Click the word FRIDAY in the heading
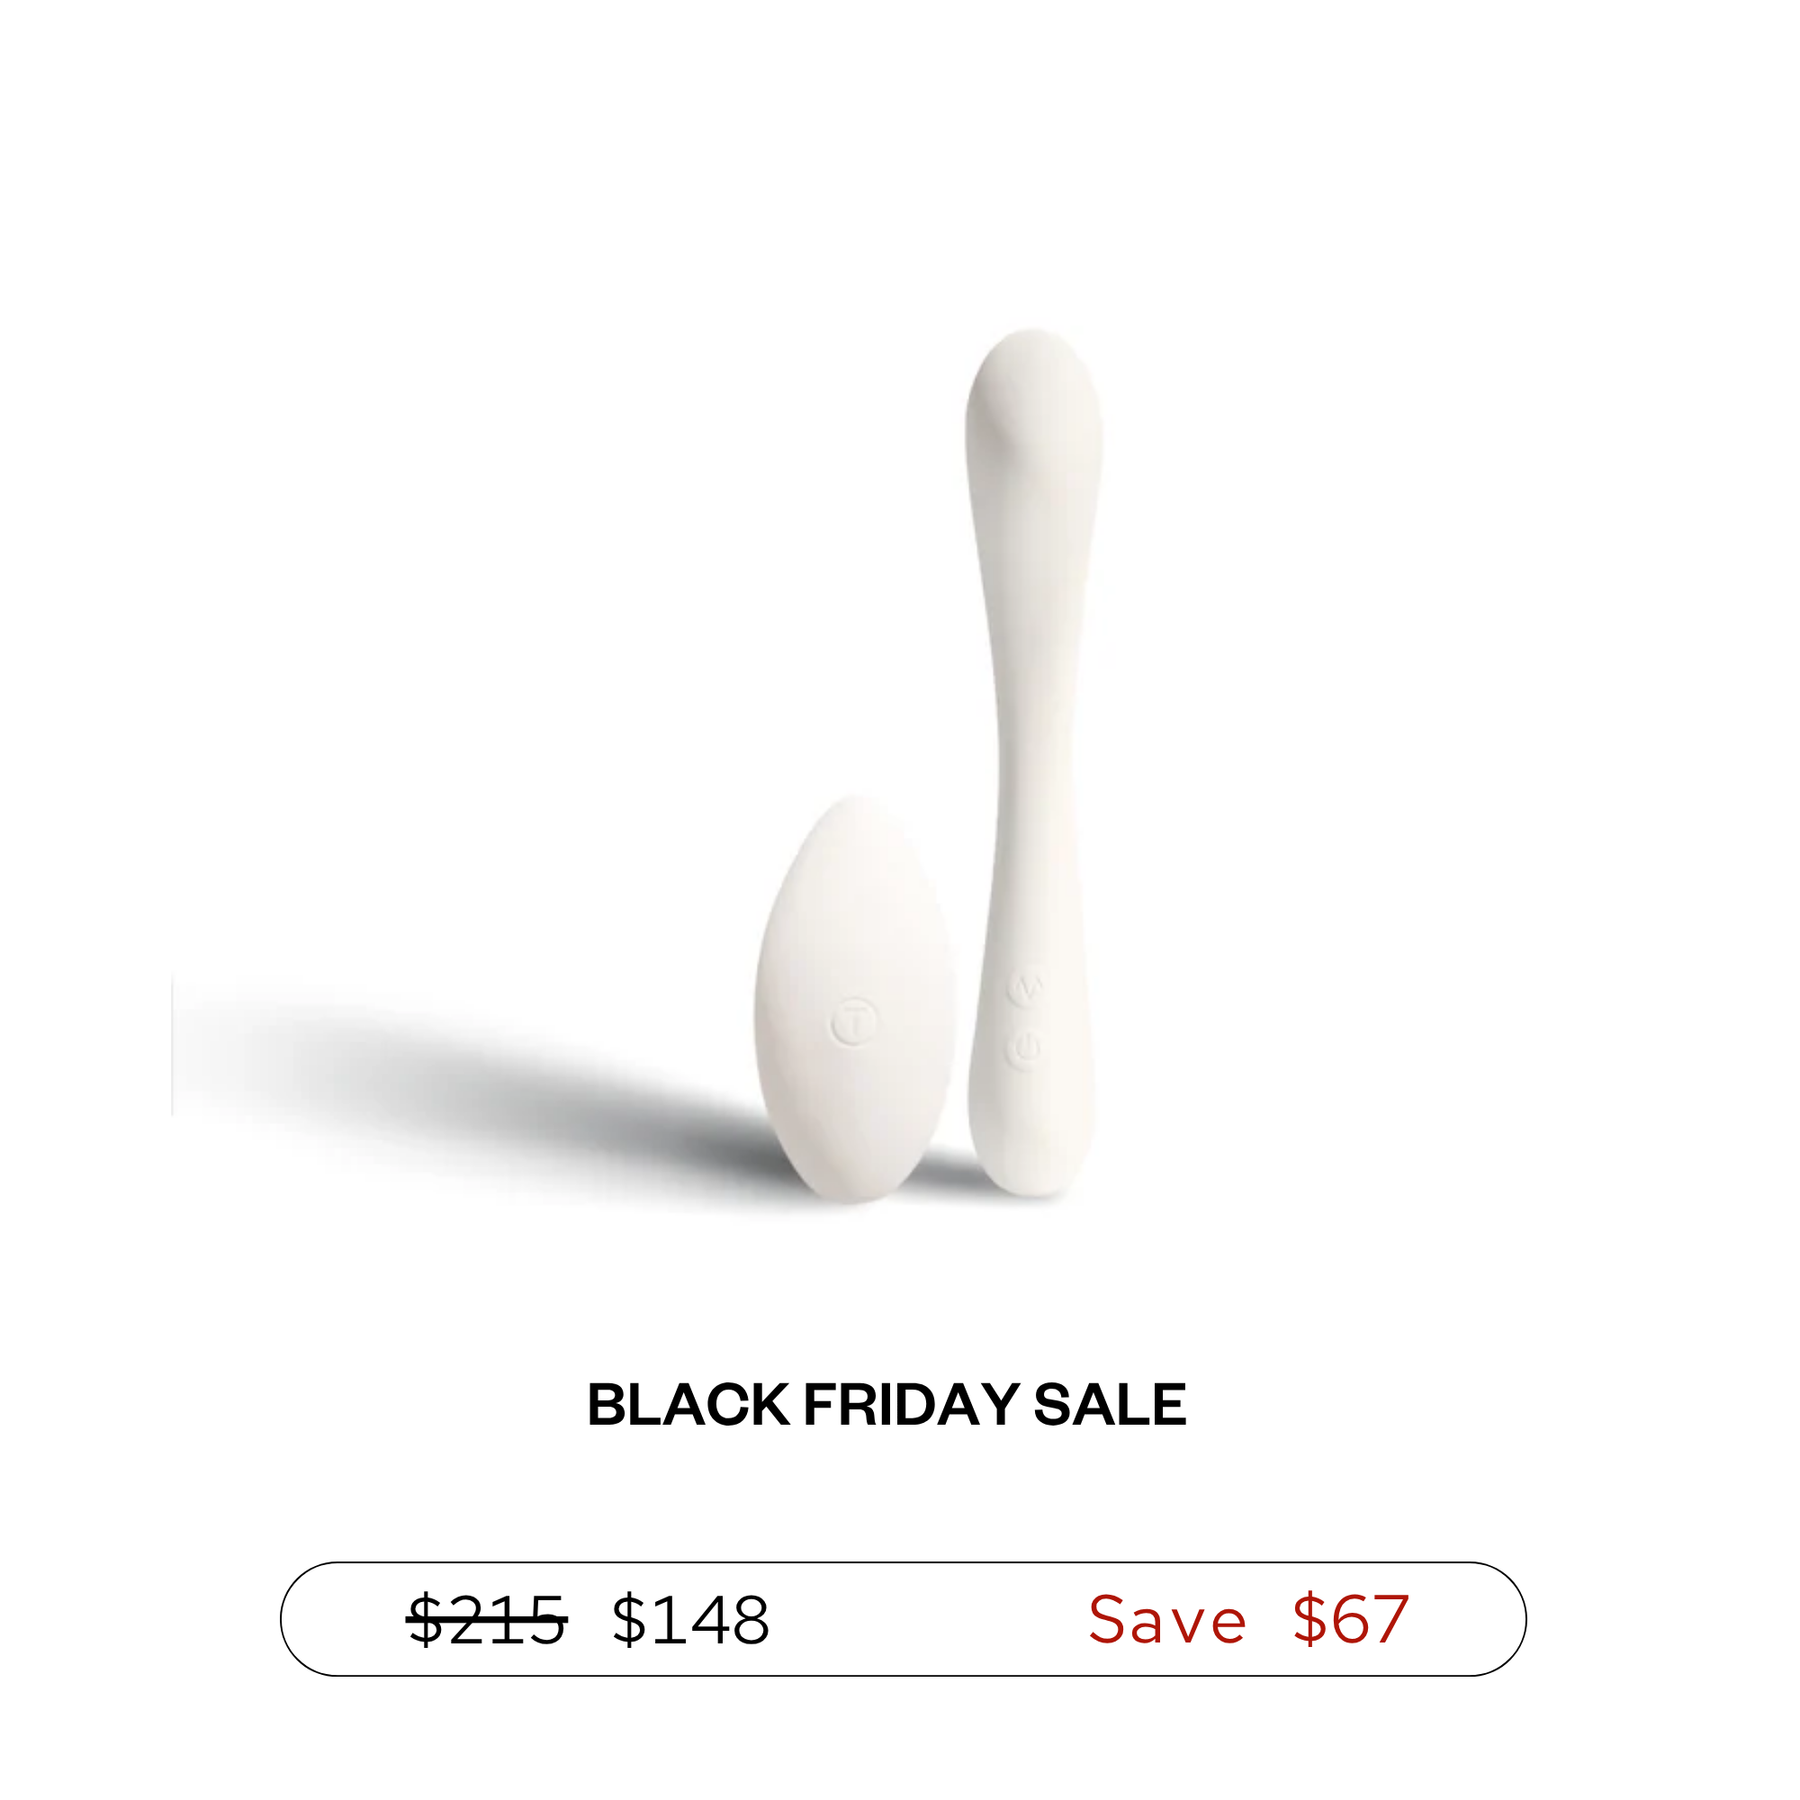The width and height of the screenshot is (1800, 1800). tap(912, 1405)
